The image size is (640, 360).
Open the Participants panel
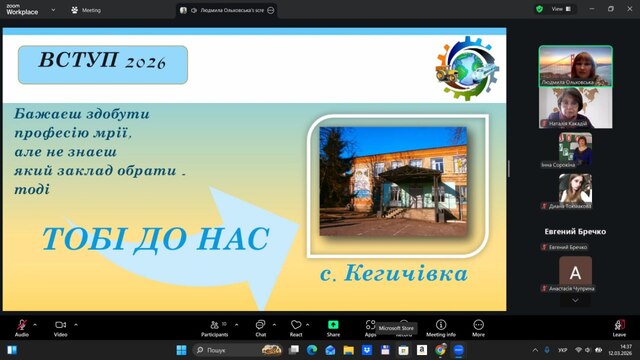point(214,328)
